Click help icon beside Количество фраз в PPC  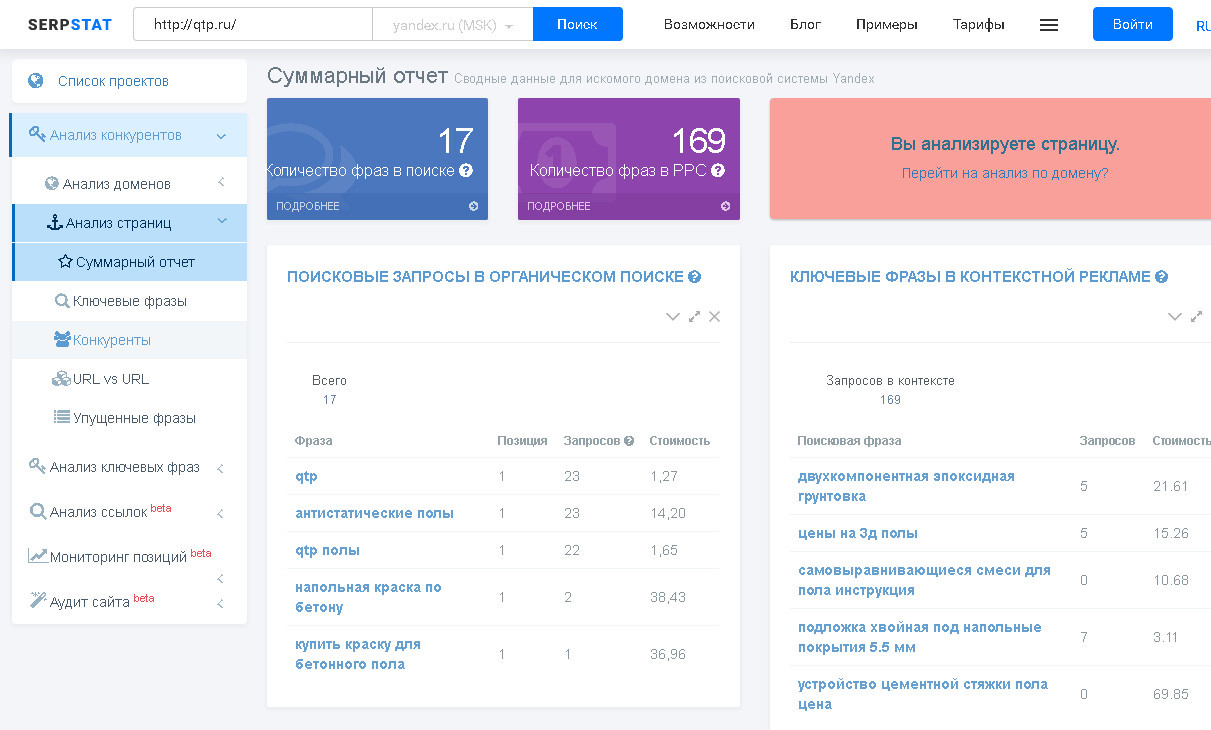point(718,171)
